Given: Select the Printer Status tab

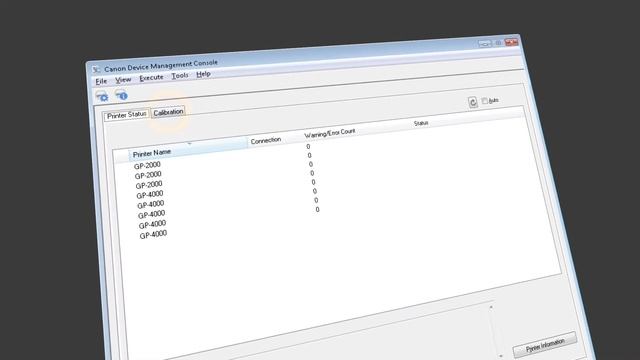Looking at the screenshot, I should tap(127, 115).
